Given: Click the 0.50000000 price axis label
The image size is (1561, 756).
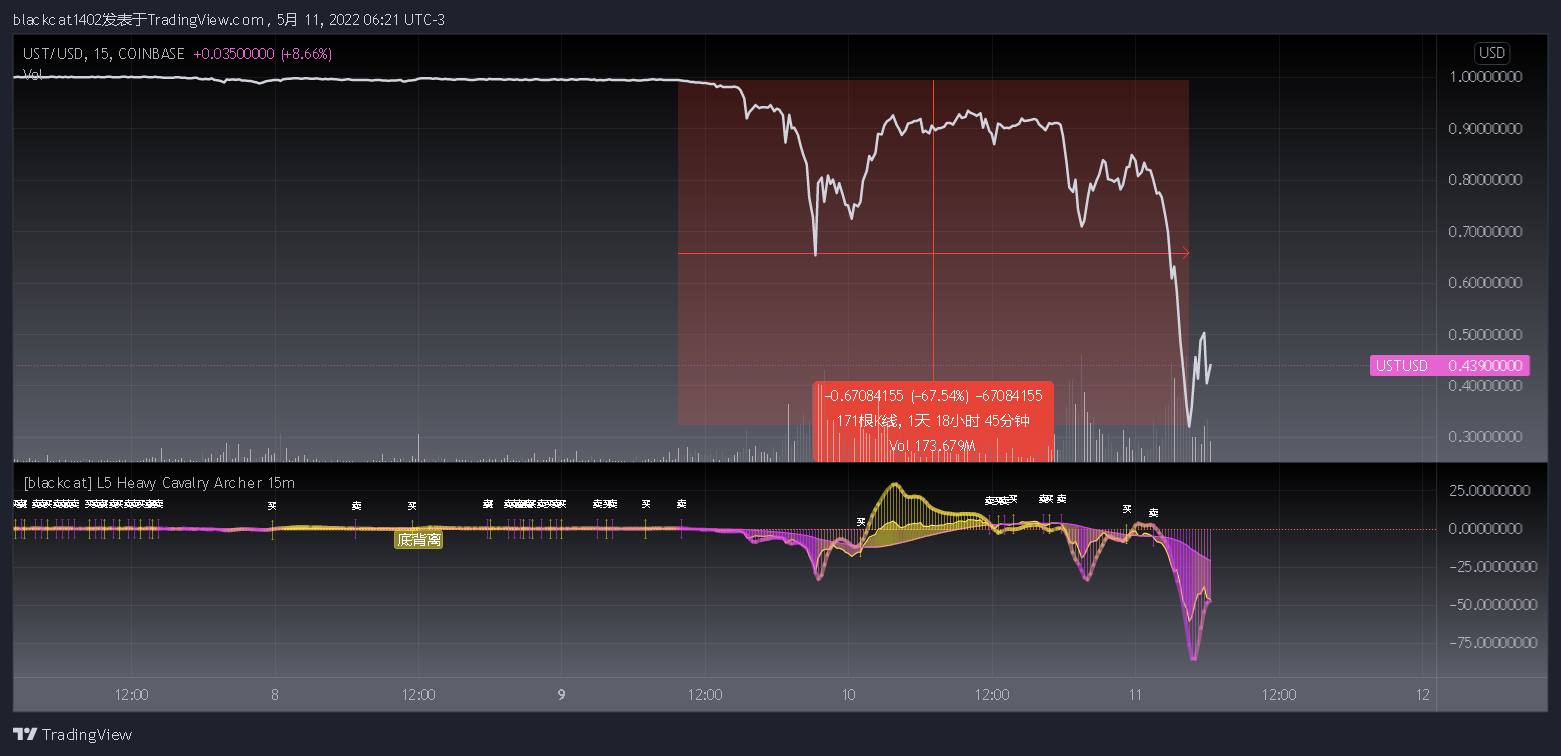Looking at the screenshot, I should click(1485, 334).
